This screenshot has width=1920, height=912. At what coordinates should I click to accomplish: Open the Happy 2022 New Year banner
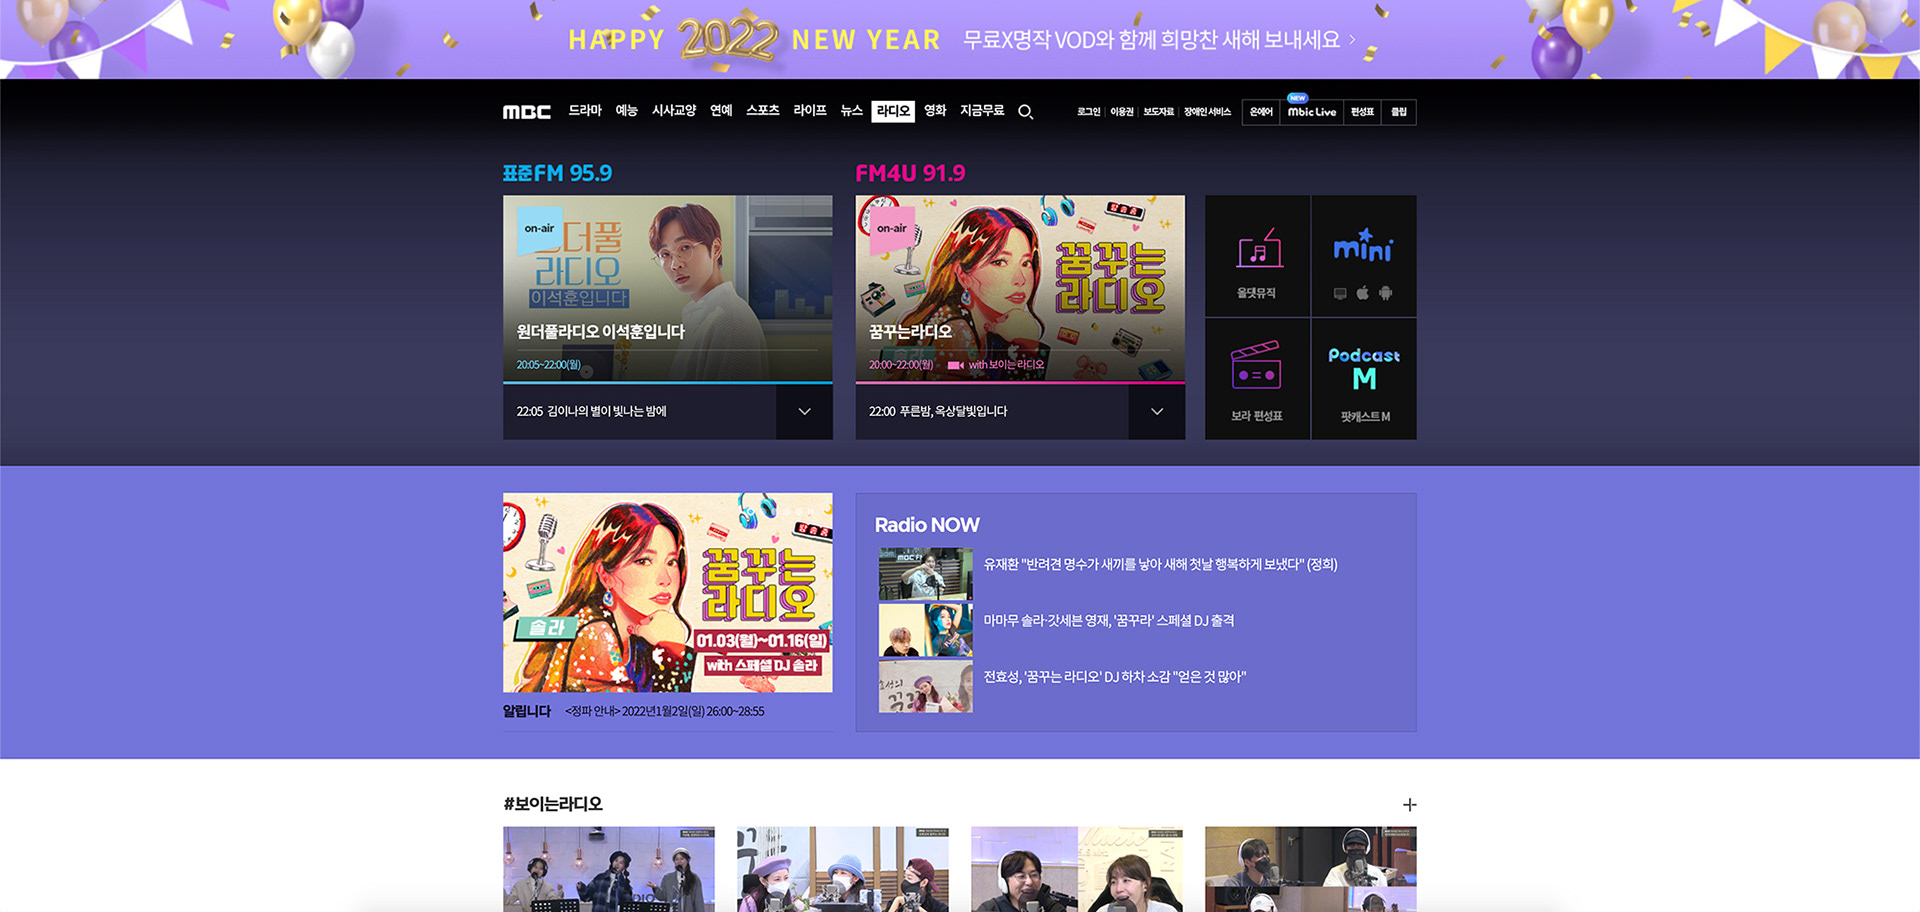tap(960, 39)
